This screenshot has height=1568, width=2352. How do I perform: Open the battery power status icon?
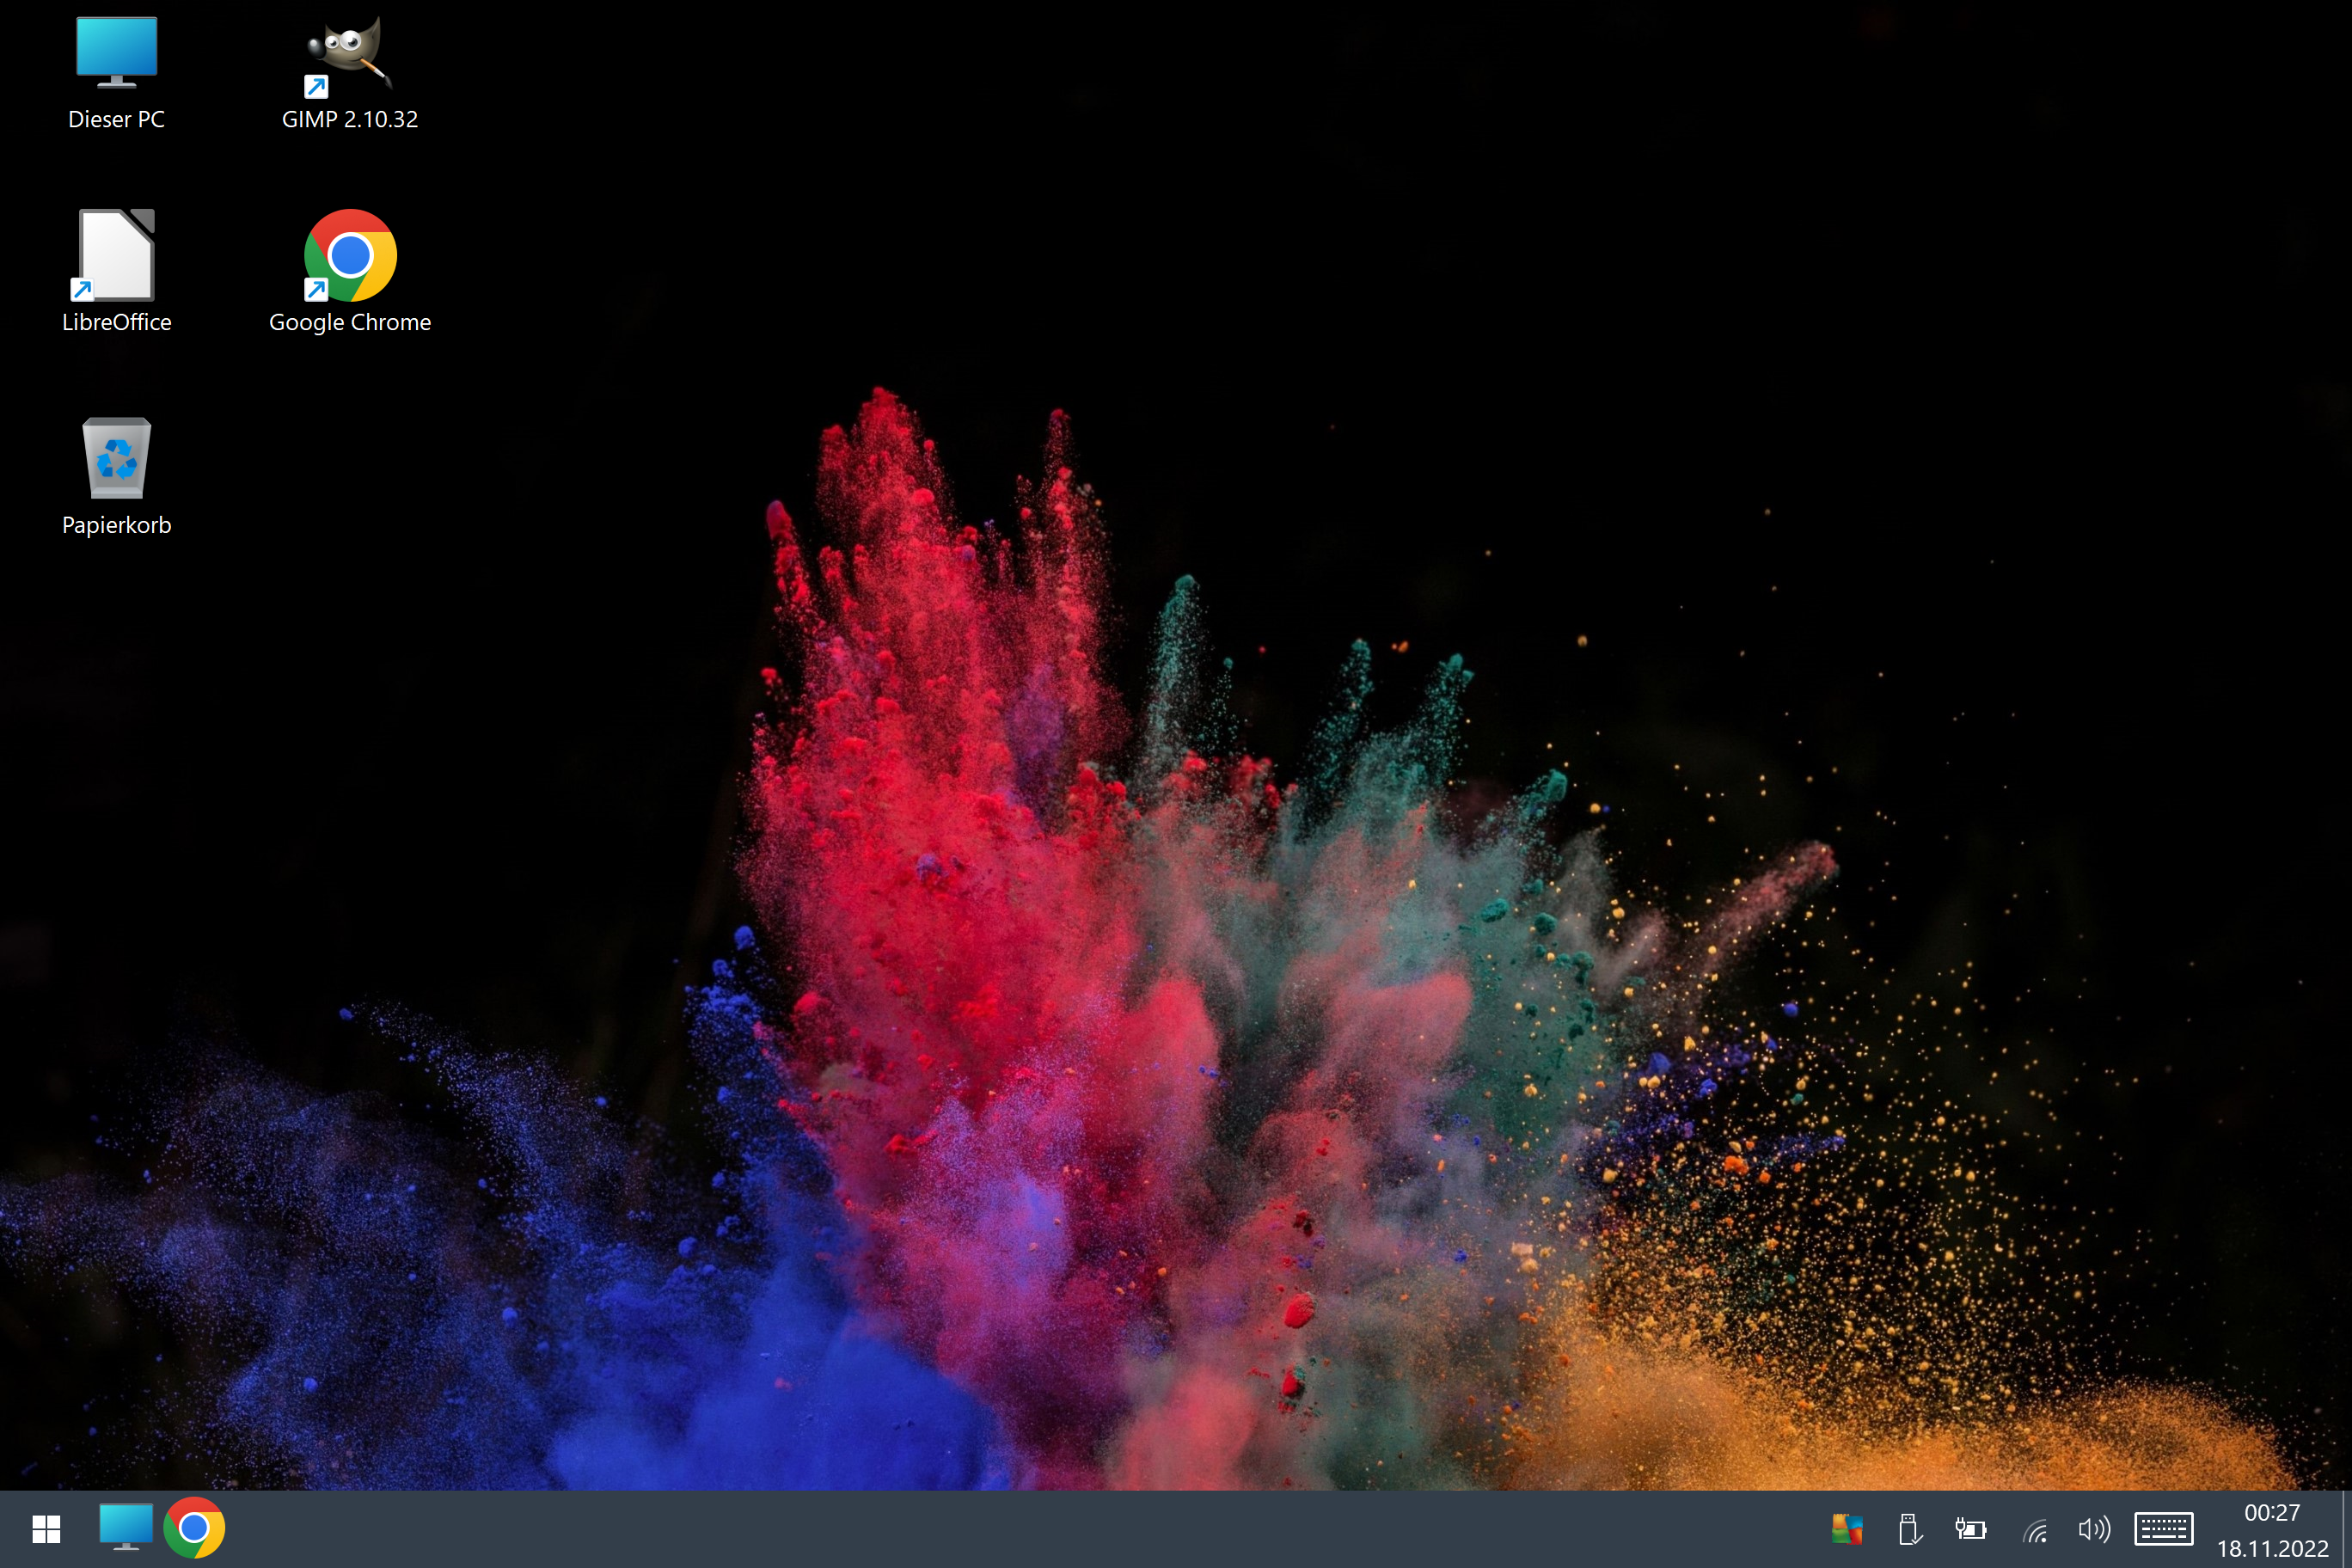pos(1970,1529)
